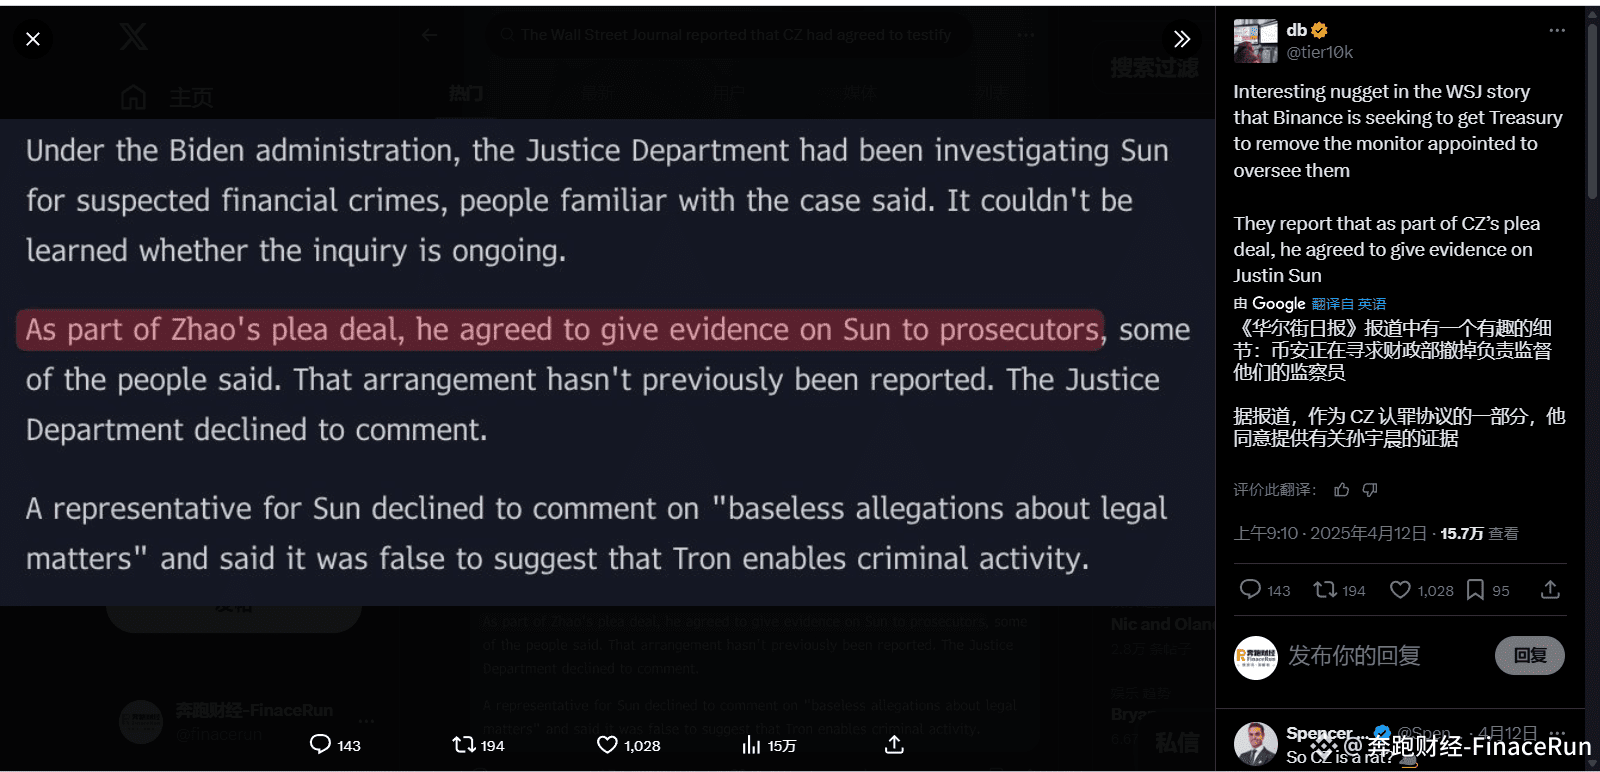Click the reply icon under the image
The image size is (1600, 772).
point(320,744)
